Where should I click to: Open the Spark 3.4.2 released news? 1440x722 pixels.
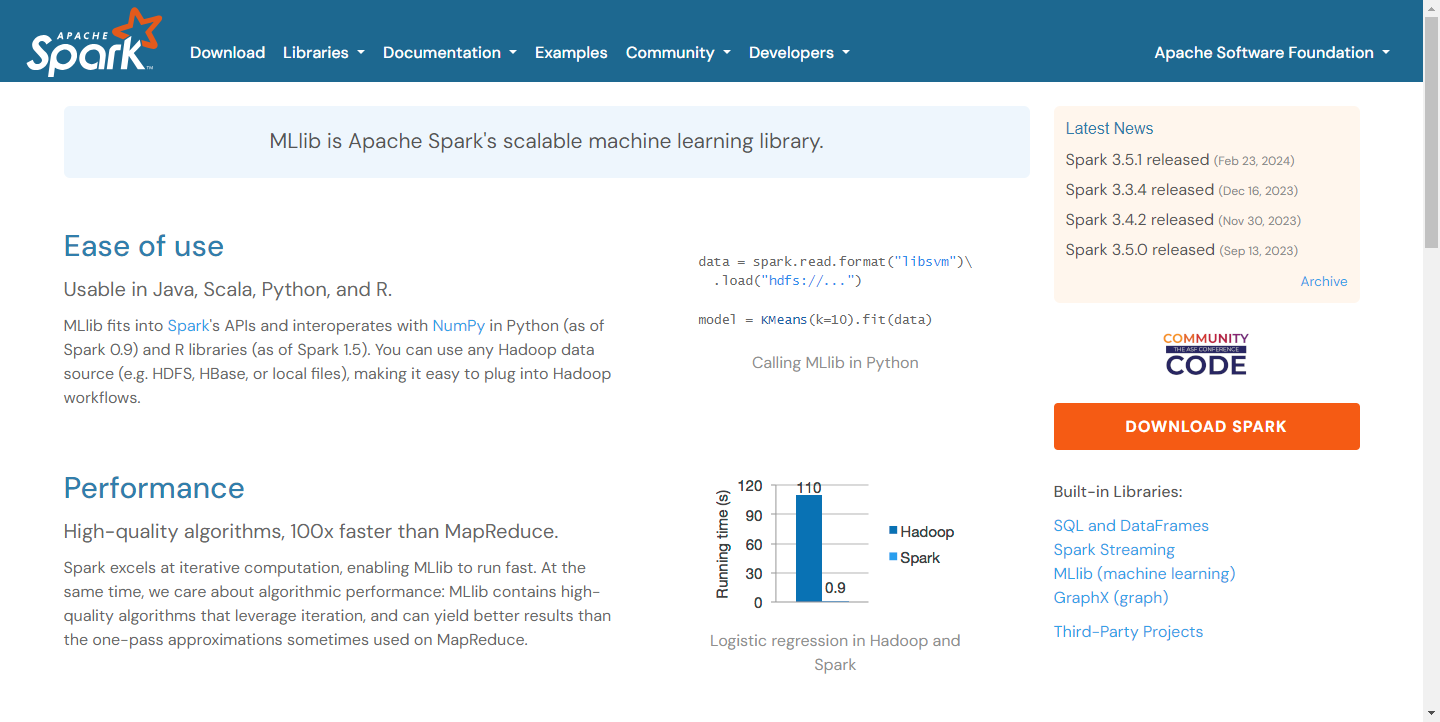point(1139,220)
